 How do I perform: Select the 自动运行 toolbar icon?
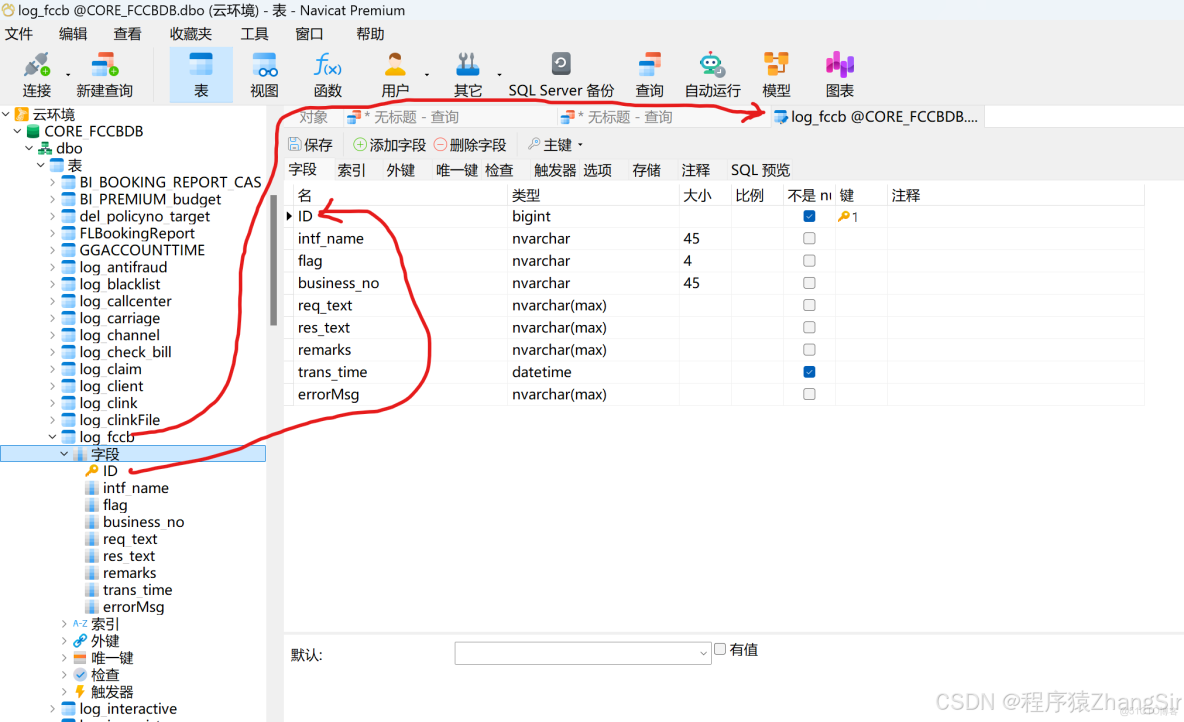(711, 74)
